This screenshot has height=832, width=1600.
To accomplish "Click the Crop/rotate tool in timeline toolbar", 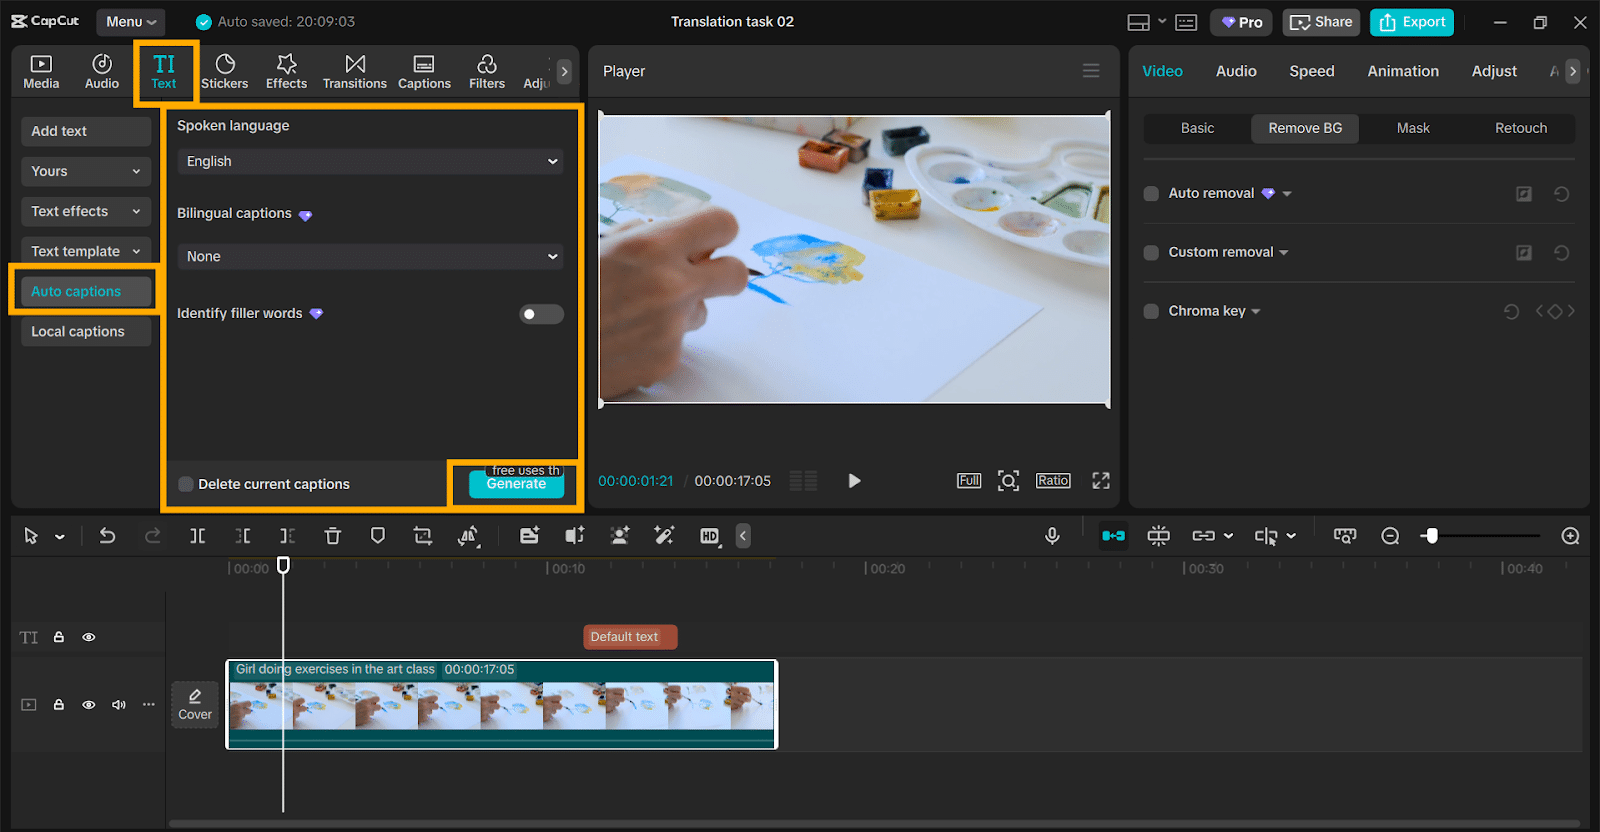I will 423,536.
